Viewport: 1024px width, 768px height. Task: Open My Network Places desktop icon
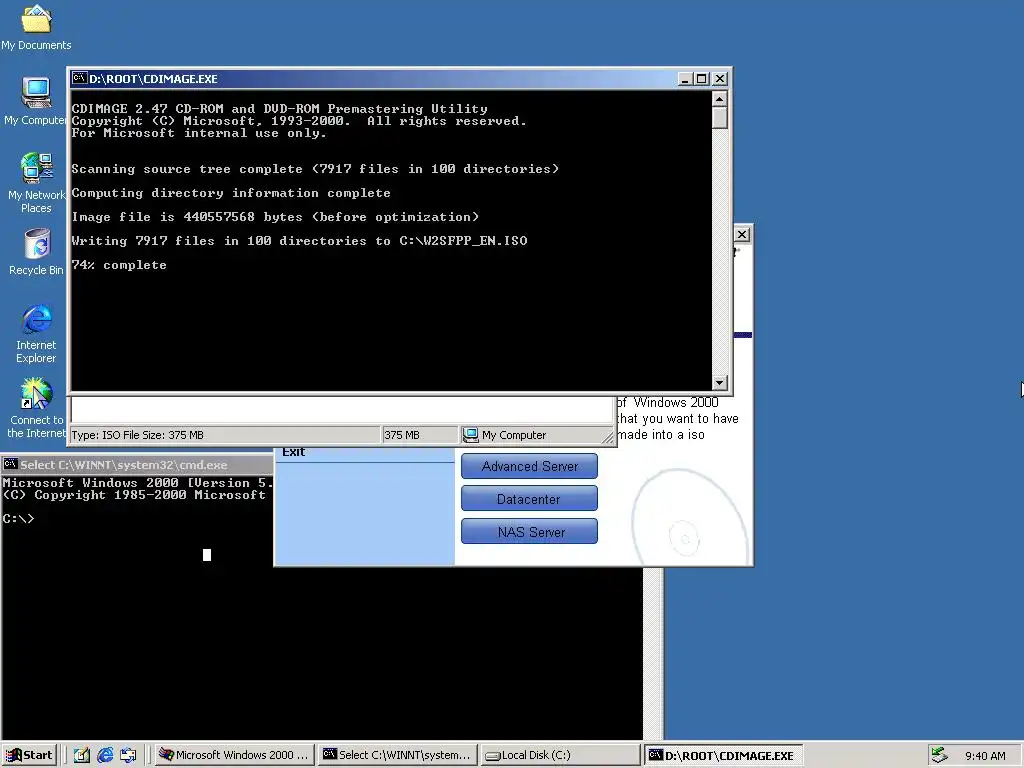[36, 183]
